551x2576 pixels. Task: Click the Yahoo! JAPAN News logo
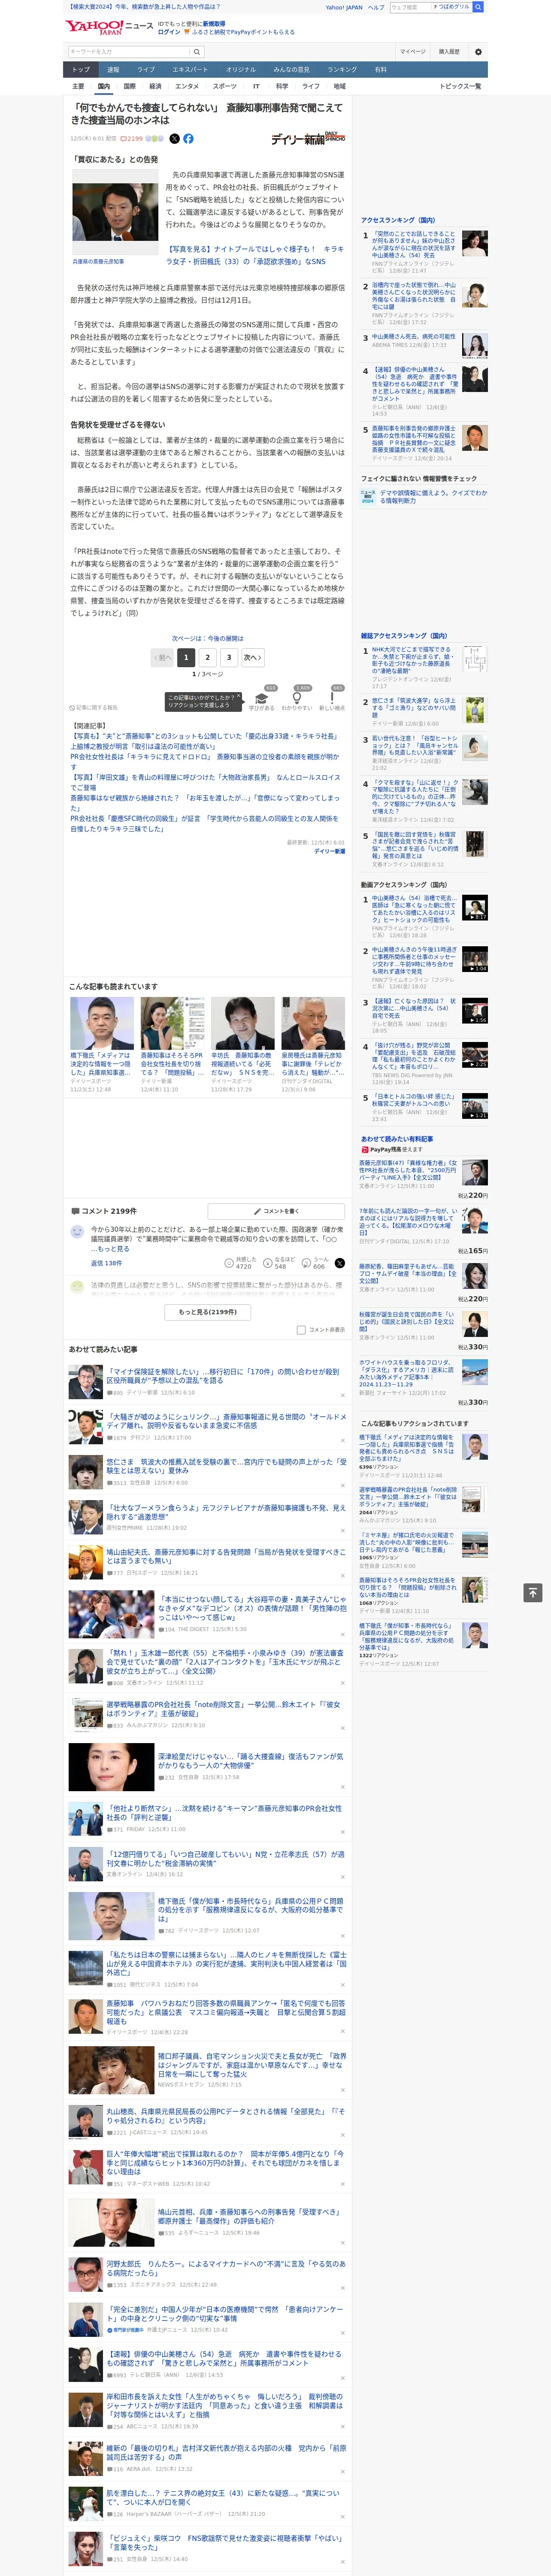[x=109, y=27]
